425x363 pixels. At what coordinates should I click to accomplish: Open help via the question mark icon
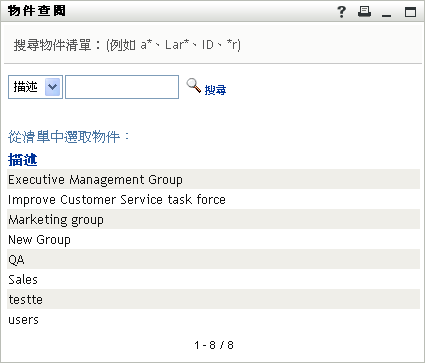(x=342, y=12)
